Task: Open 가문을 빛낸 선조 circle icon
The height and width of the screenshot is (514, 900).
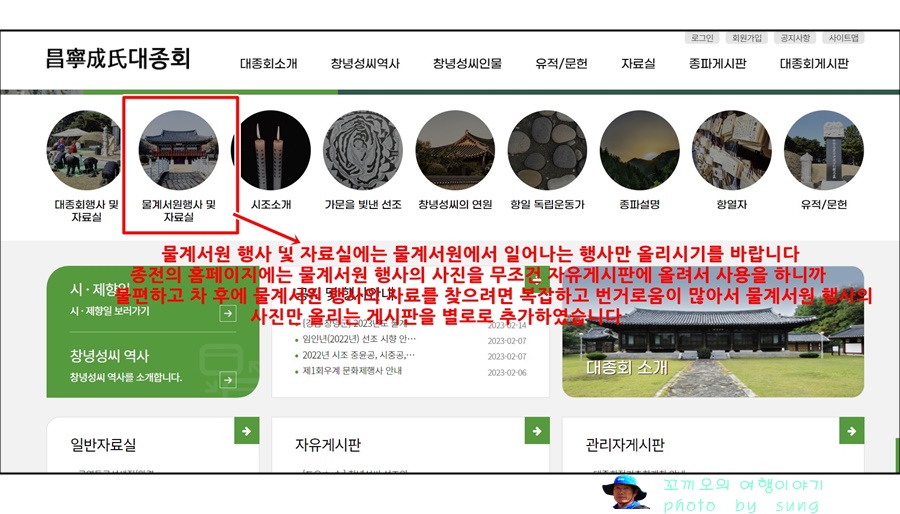Action: [363, 150]
